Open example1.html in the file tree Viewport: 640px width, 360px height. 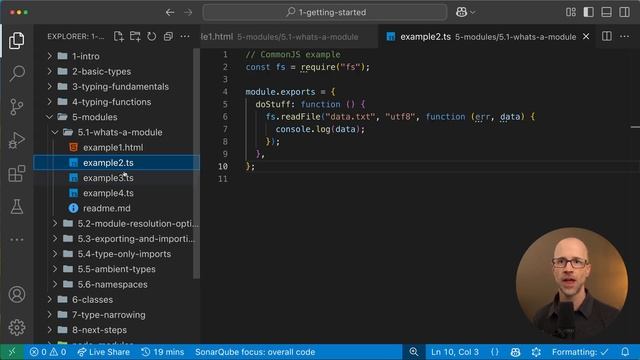tap(116, 147)
